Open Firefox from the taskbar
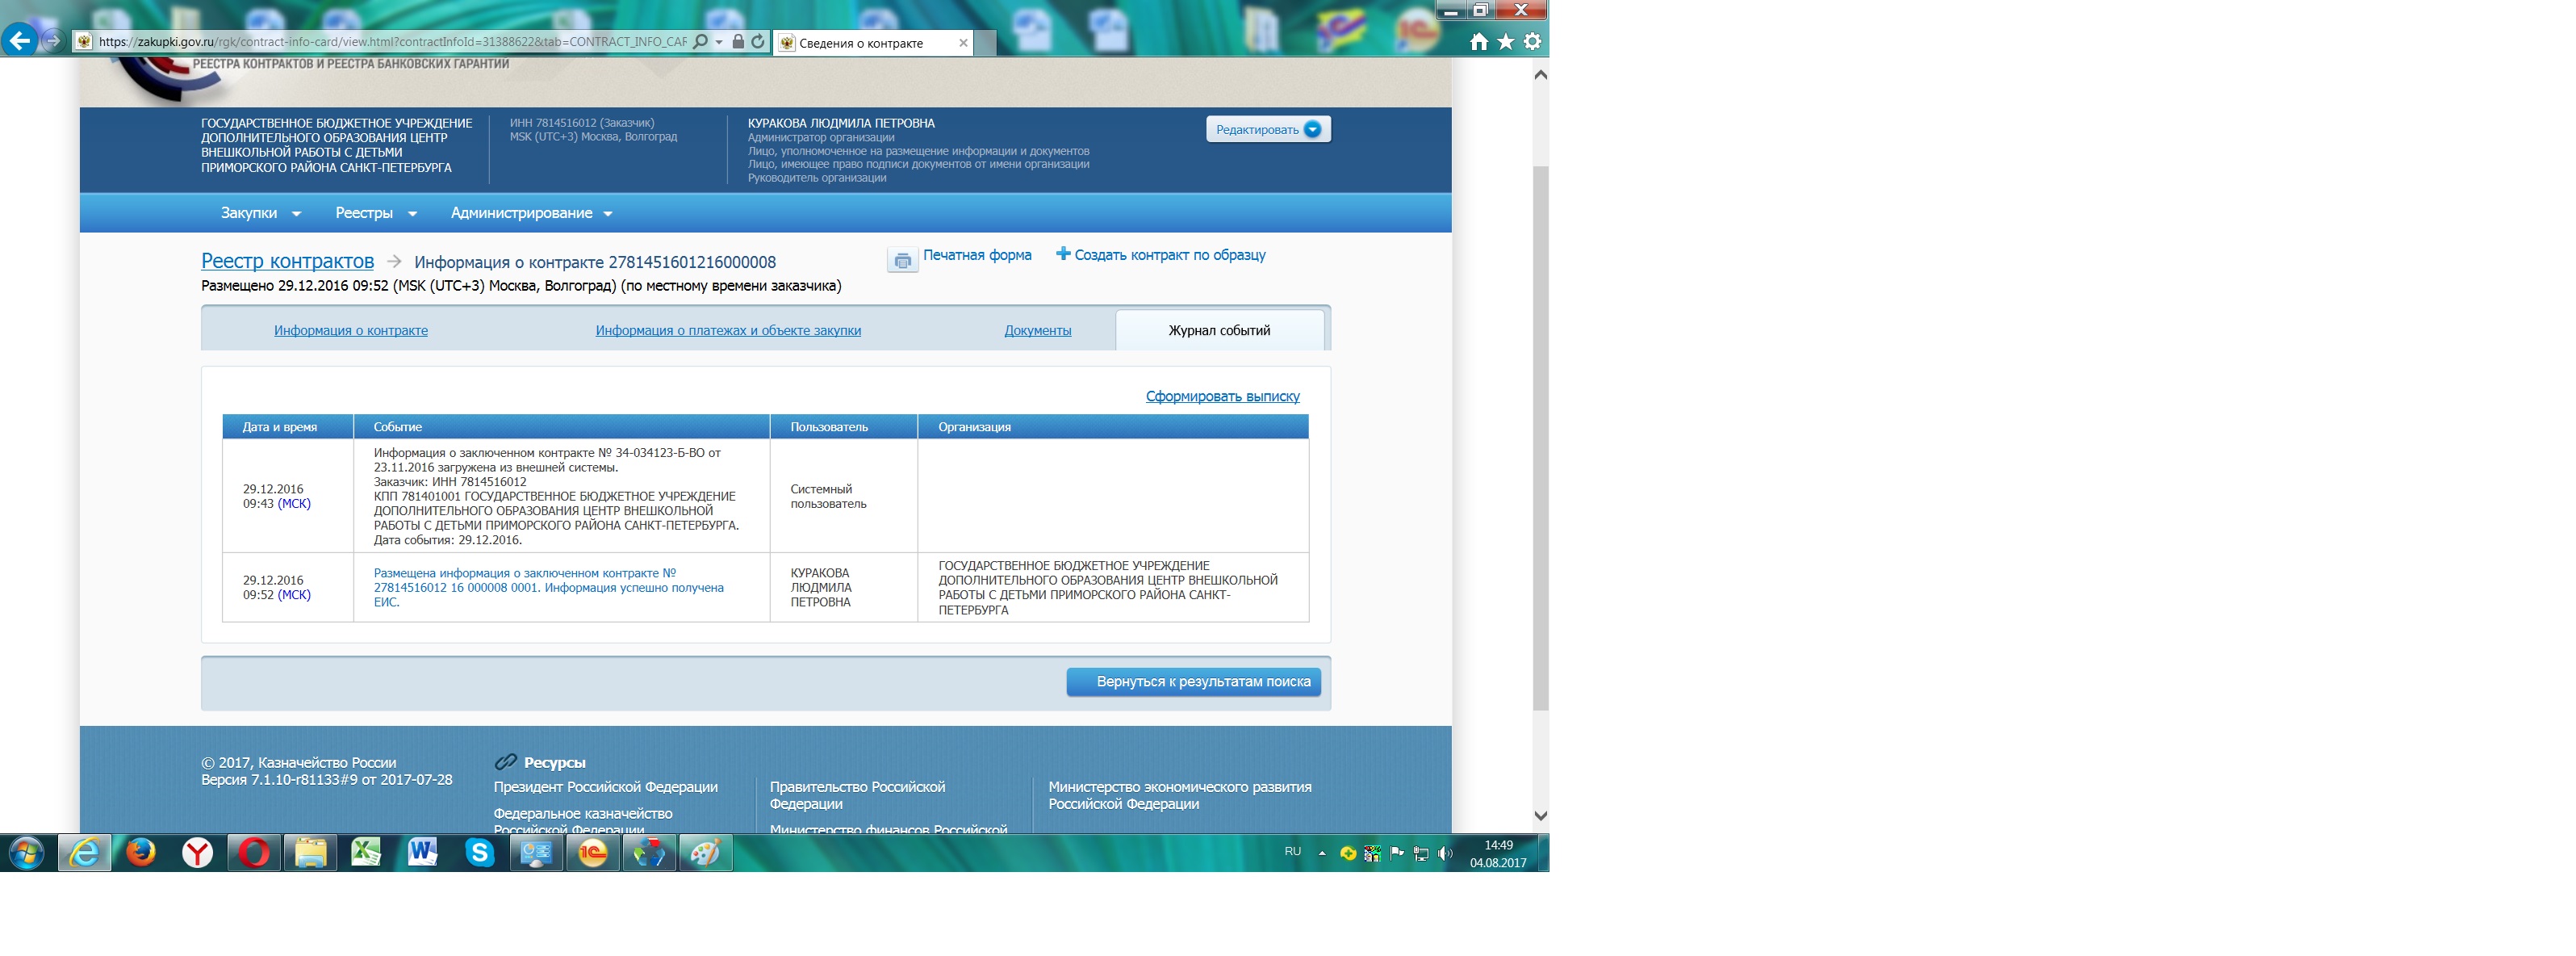2576x956 pixels. tap(141, 853)
